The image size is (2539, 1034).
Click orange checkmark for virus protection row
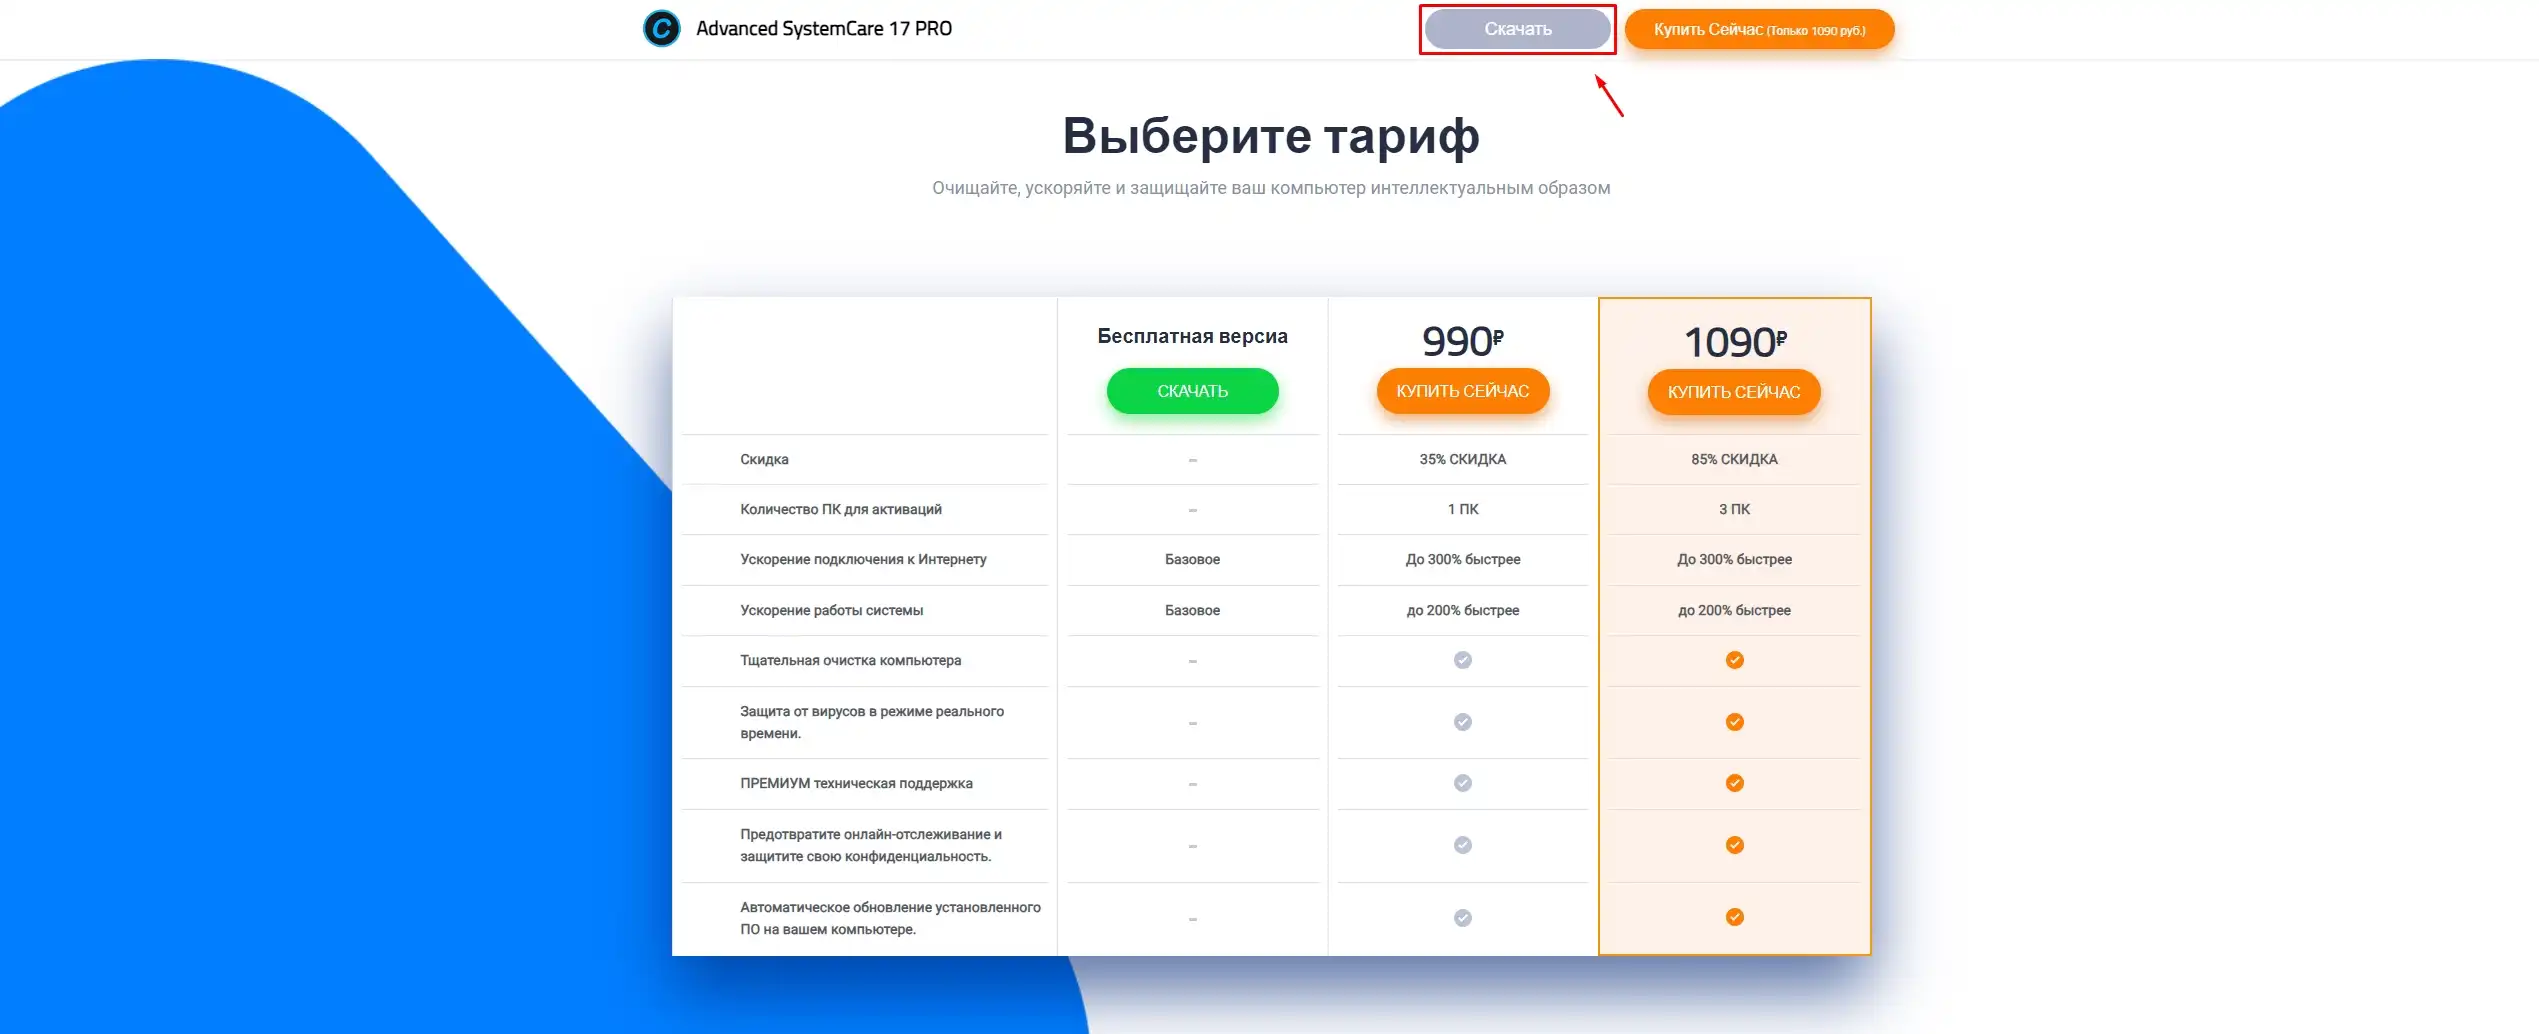pyautogui.click(x=1734, y=722)
